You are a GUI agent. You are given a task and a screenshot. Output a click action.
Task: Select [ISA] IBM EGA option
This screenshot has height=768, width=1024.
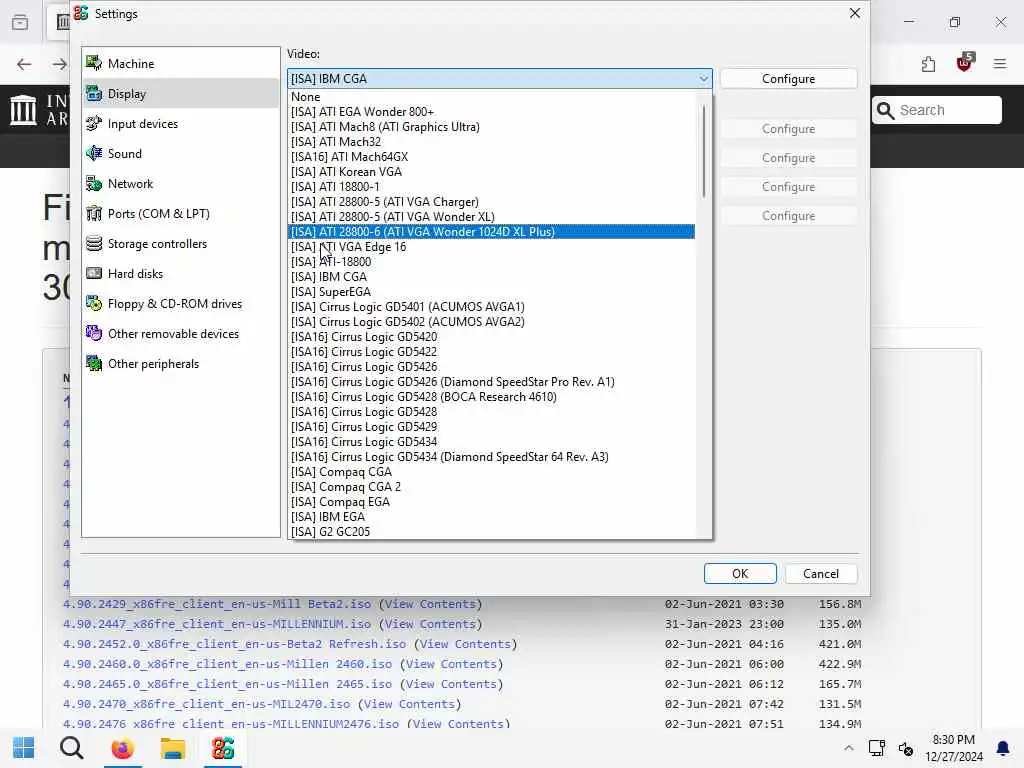(x=491, y=517)
